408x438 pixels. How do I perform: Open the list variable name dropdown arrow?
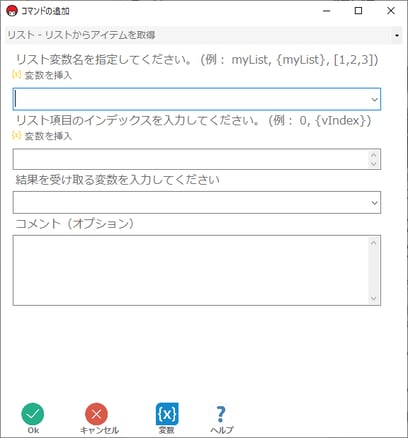(x=374, y=99)
